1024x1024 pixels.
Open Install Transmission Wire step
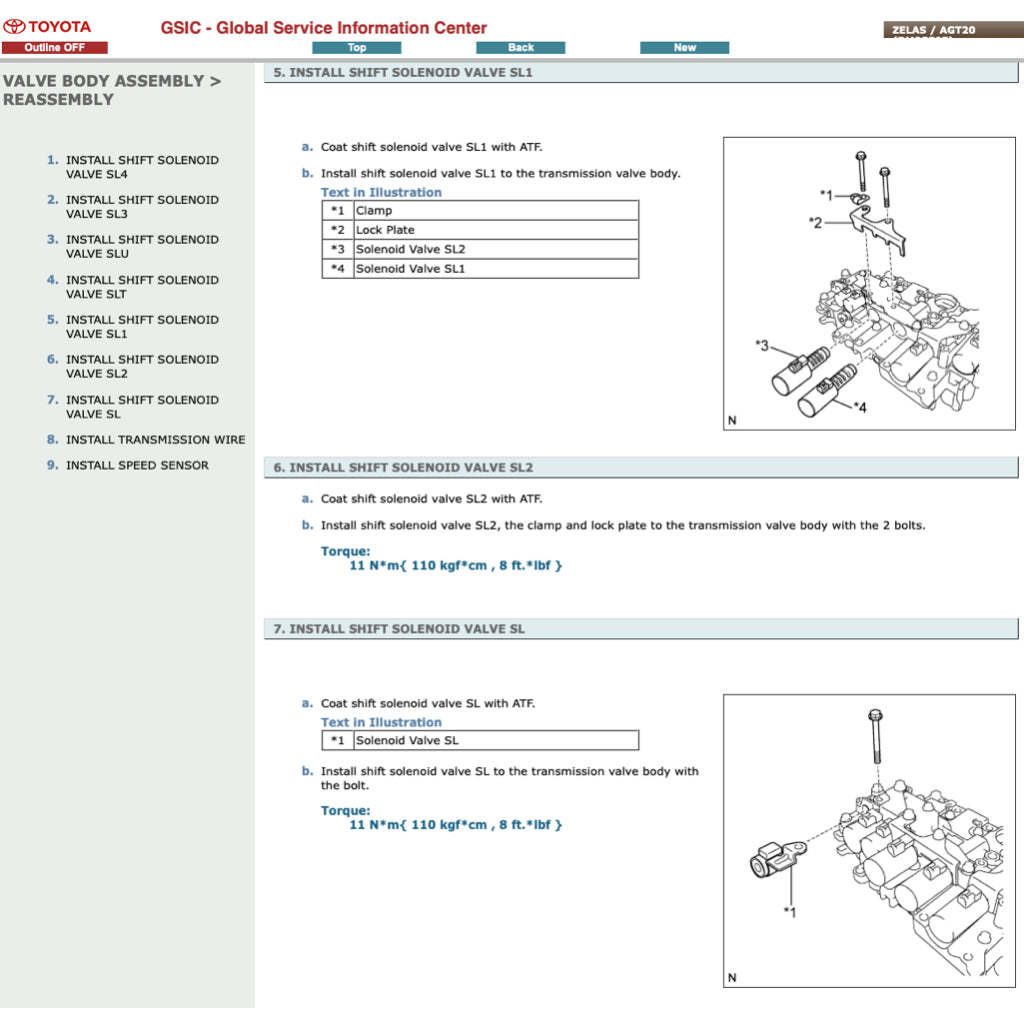coord(155,440)
